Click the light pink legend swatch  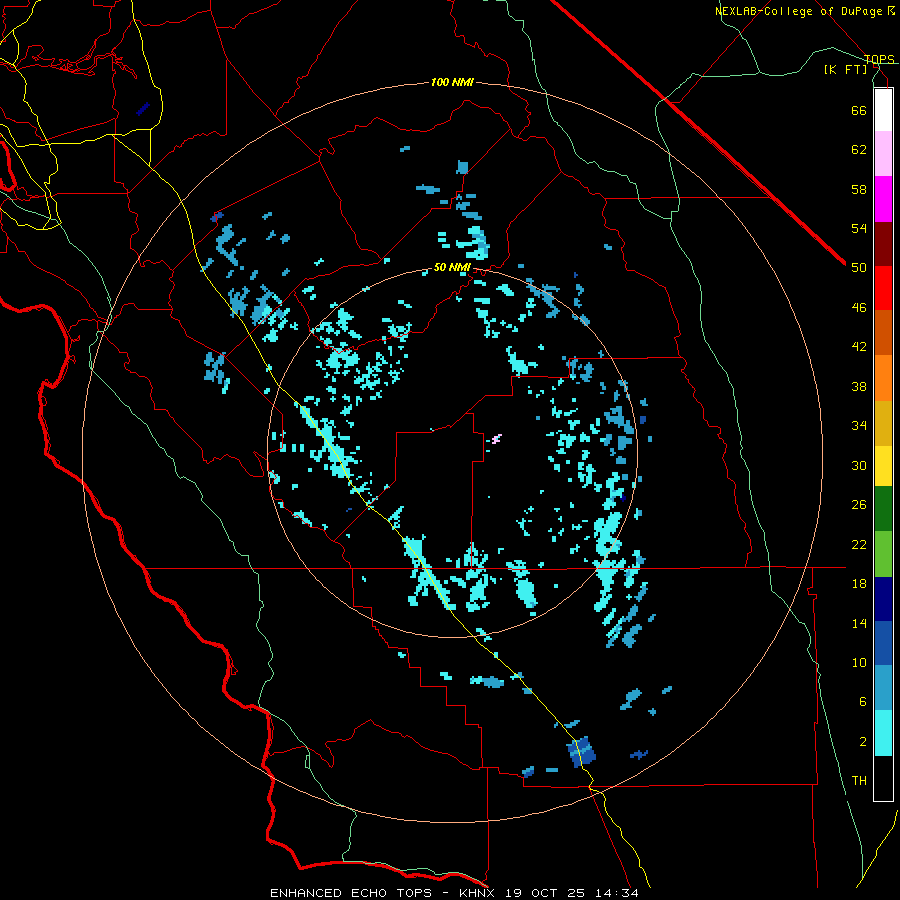883,154
